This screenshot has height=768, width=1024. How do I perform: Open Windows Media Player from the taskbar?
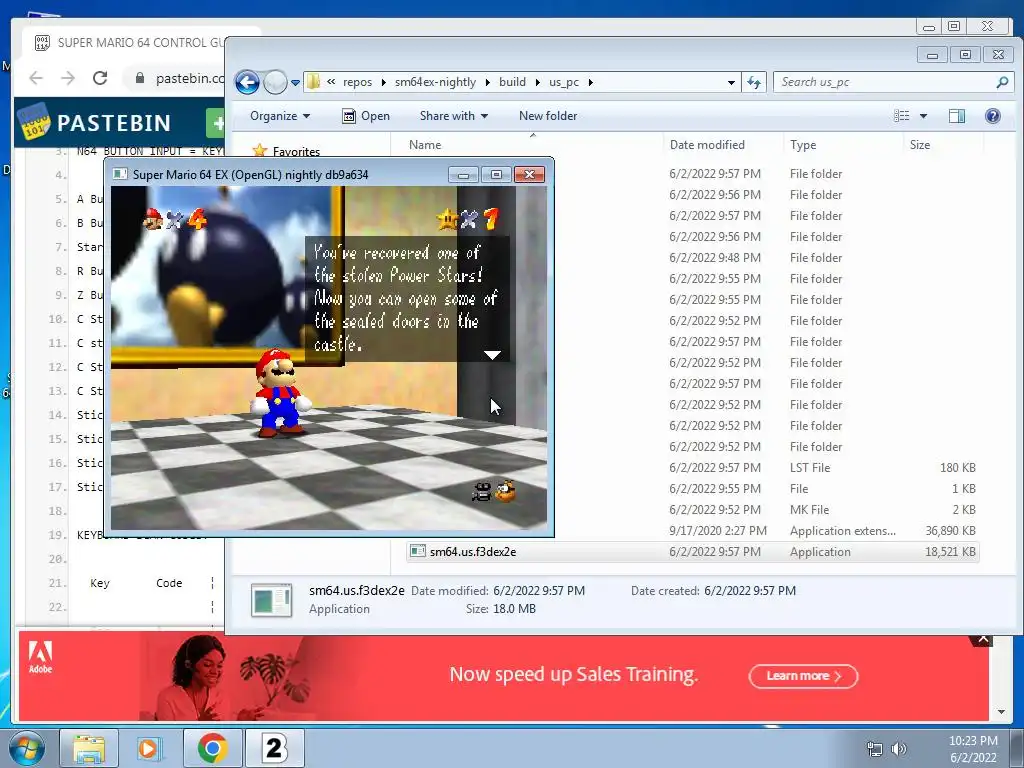click(x=150, y=749)
